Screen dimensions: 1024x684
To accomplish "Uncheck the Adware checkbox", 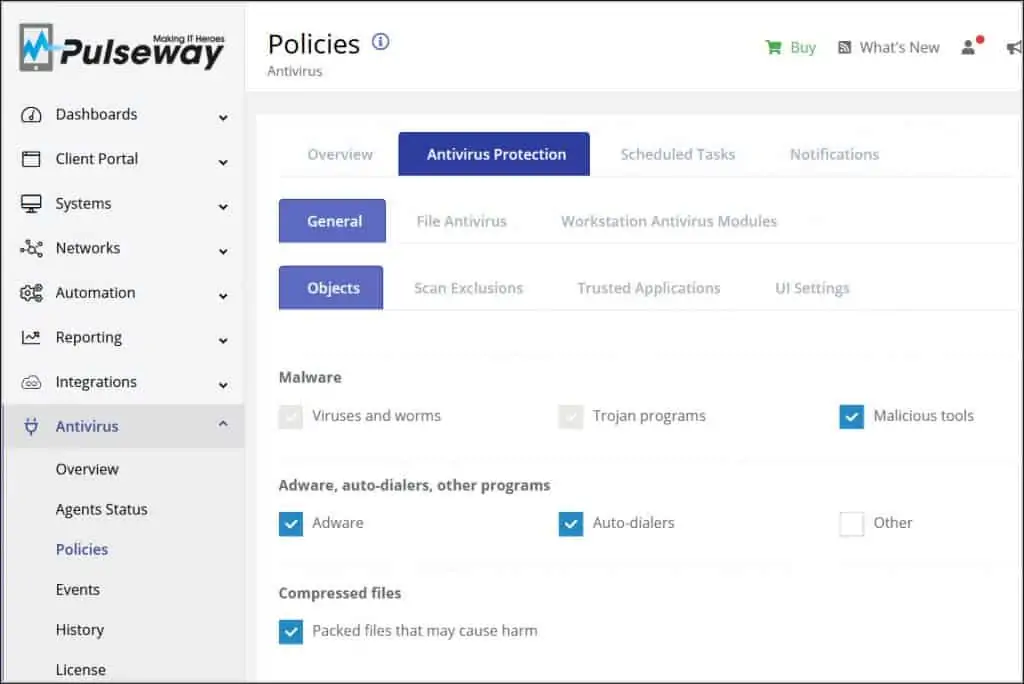I will pyautogui.click(x=291, y=523).
